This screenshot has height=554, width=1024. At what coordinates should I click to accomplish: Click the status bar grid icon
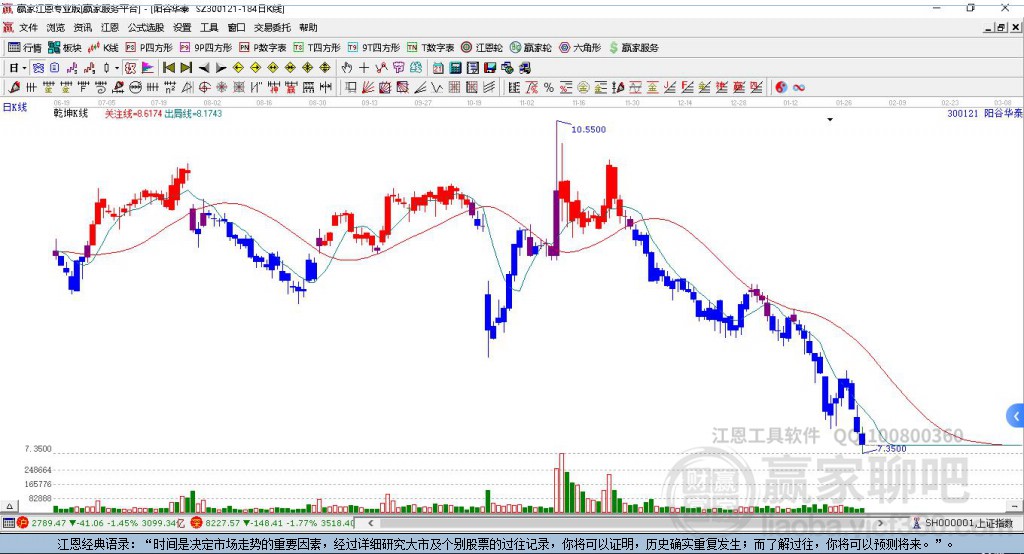pos(8,523)
